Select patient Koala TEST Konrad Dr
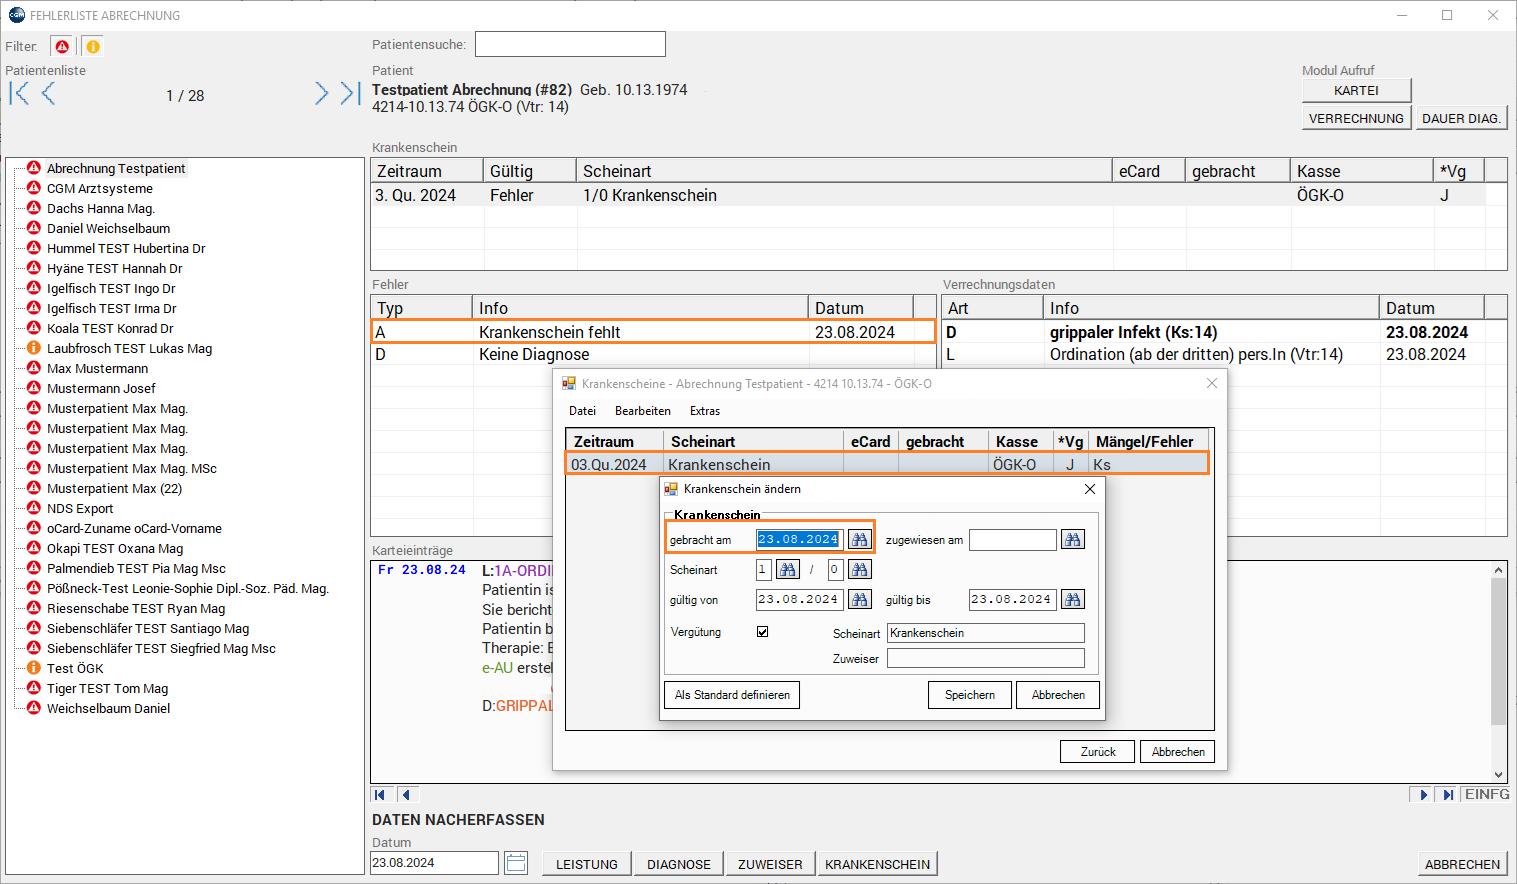This screenshot has height=884, width=1517. tap(110, 328)
